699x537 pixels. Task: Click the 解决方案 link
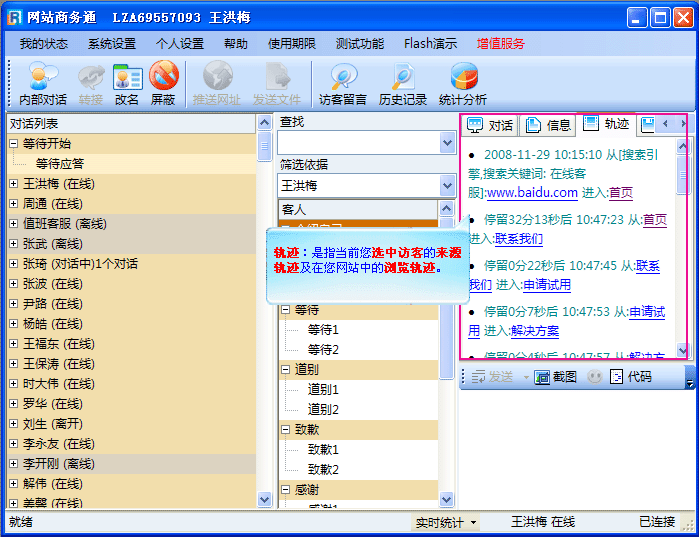(x=535, y=330)
